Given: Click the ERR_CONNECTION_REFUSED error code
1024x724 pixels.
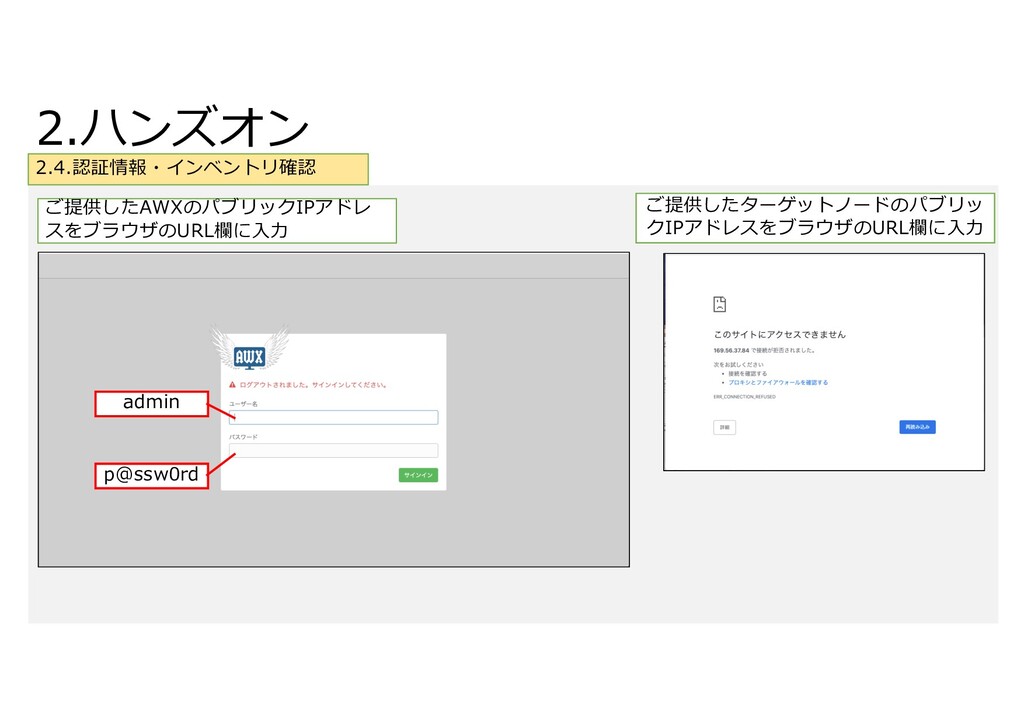Looking at the screenshot, I should click(744, 397).
